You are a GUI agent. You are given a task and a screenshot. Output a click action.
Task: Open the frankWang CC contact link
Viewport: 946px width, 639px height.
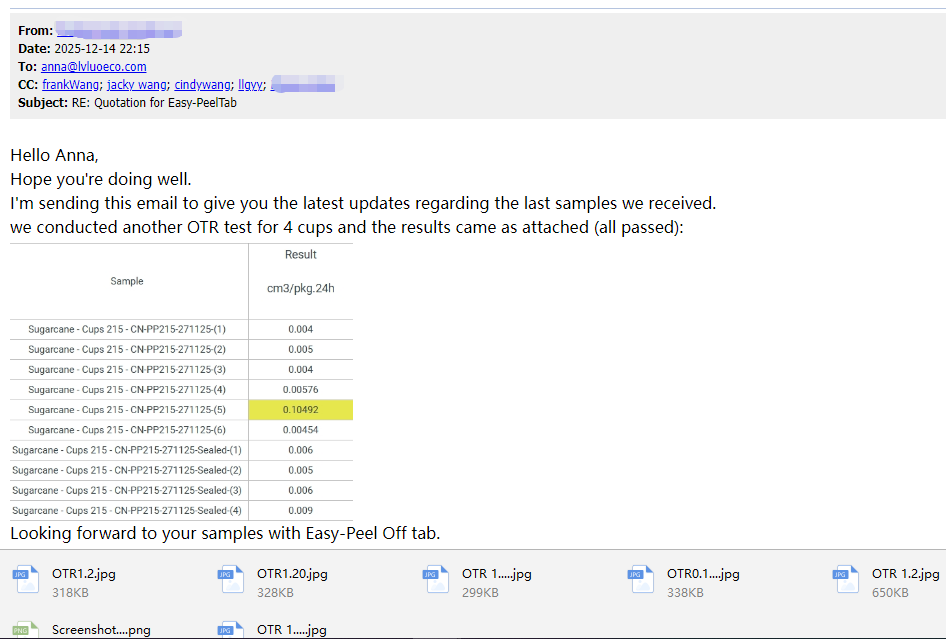click(71, 85)
